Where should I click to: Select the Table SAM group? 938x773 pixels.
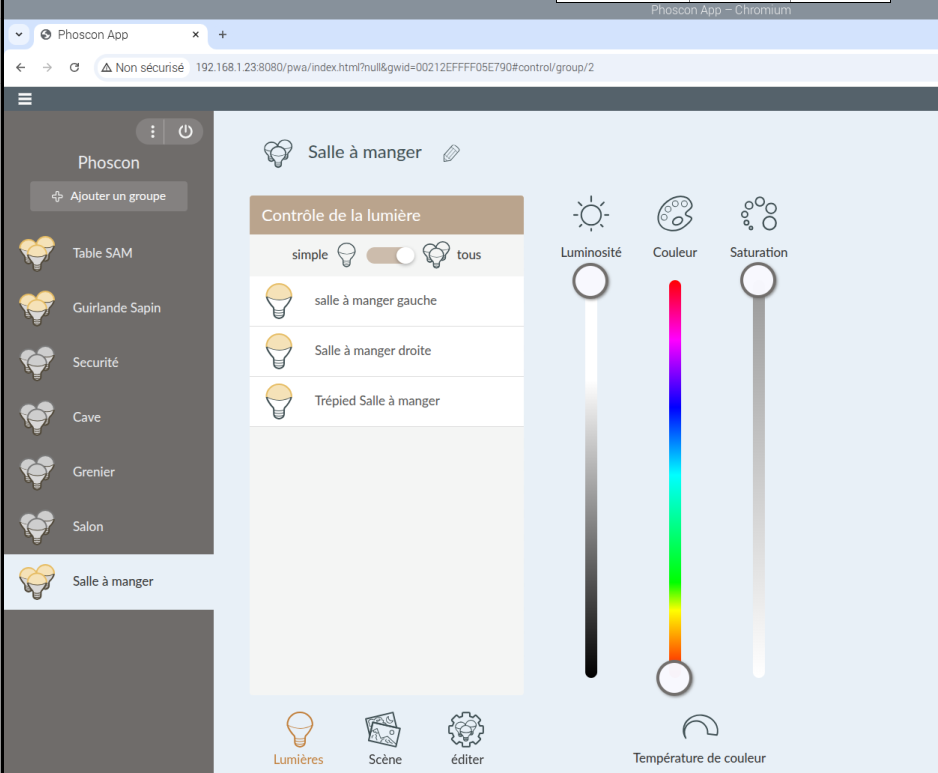(109, 253)
